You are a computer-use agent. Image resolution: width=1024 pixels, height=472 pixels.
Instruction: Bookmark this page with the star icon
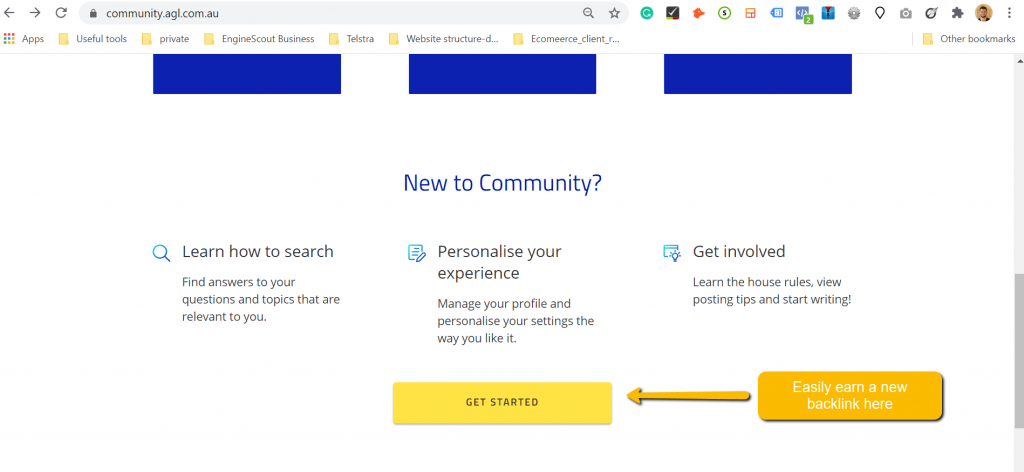[614, 13]
